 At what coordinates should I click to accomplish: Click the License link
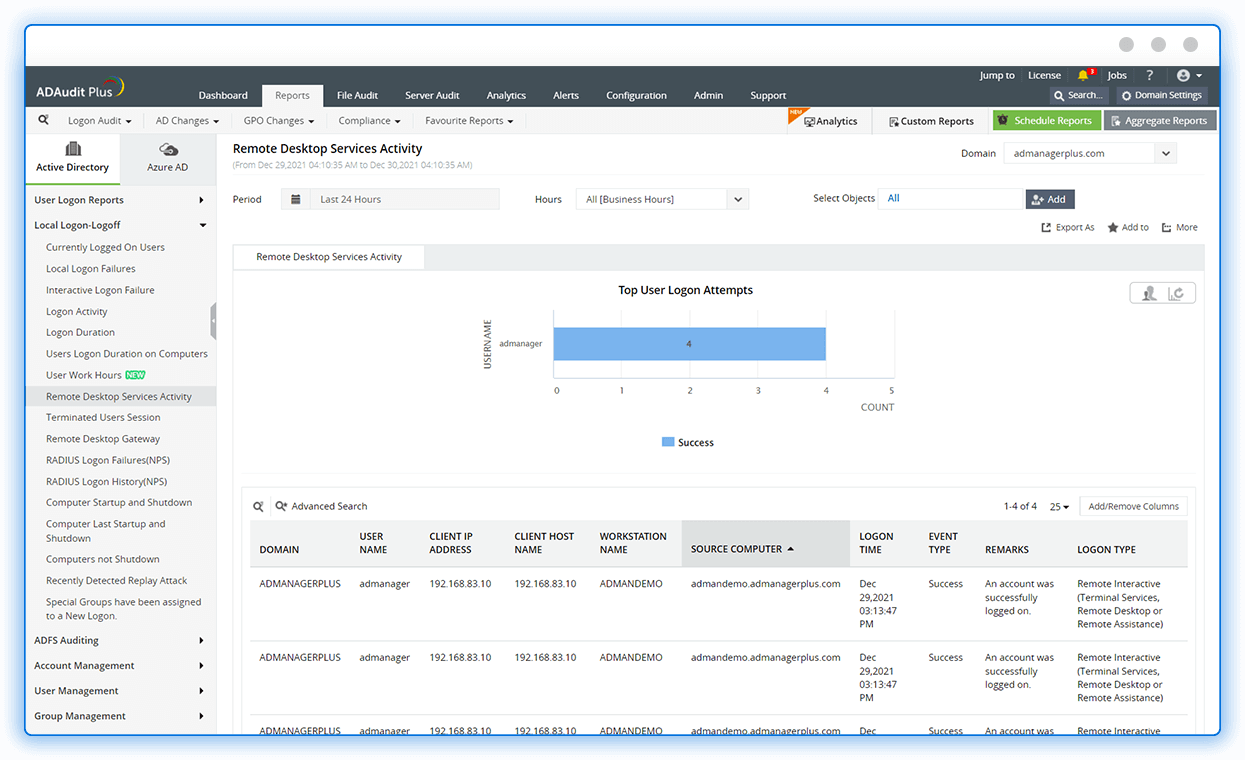pyautogui.click(x=1044, y=75)
